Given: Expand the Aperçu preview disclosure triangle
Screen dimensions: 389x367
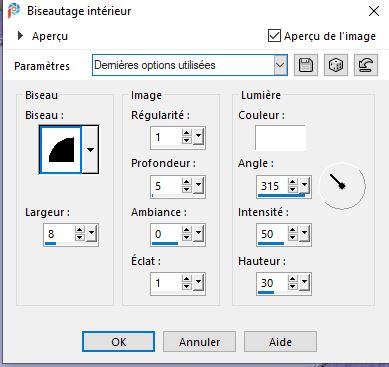Looking at the screenshot, I should 20,35.
